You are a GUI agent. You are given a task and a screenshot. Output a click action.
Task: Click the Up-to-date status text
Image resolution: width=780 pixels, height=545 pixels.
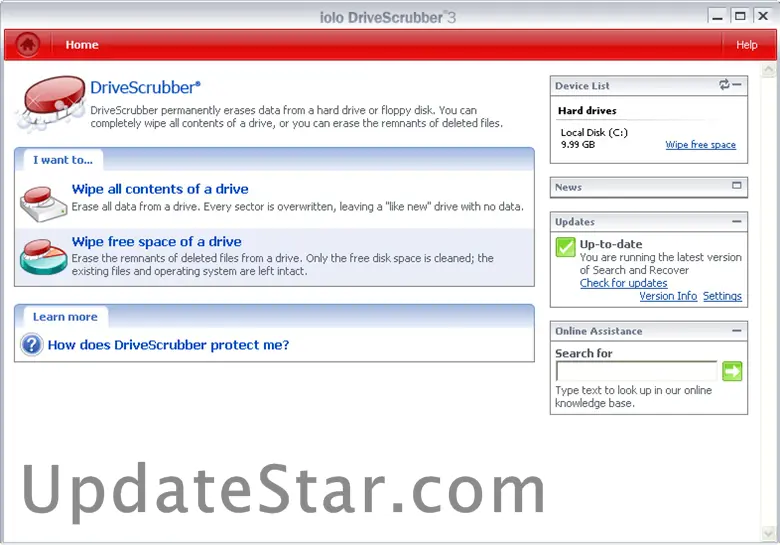click(611, 244)
